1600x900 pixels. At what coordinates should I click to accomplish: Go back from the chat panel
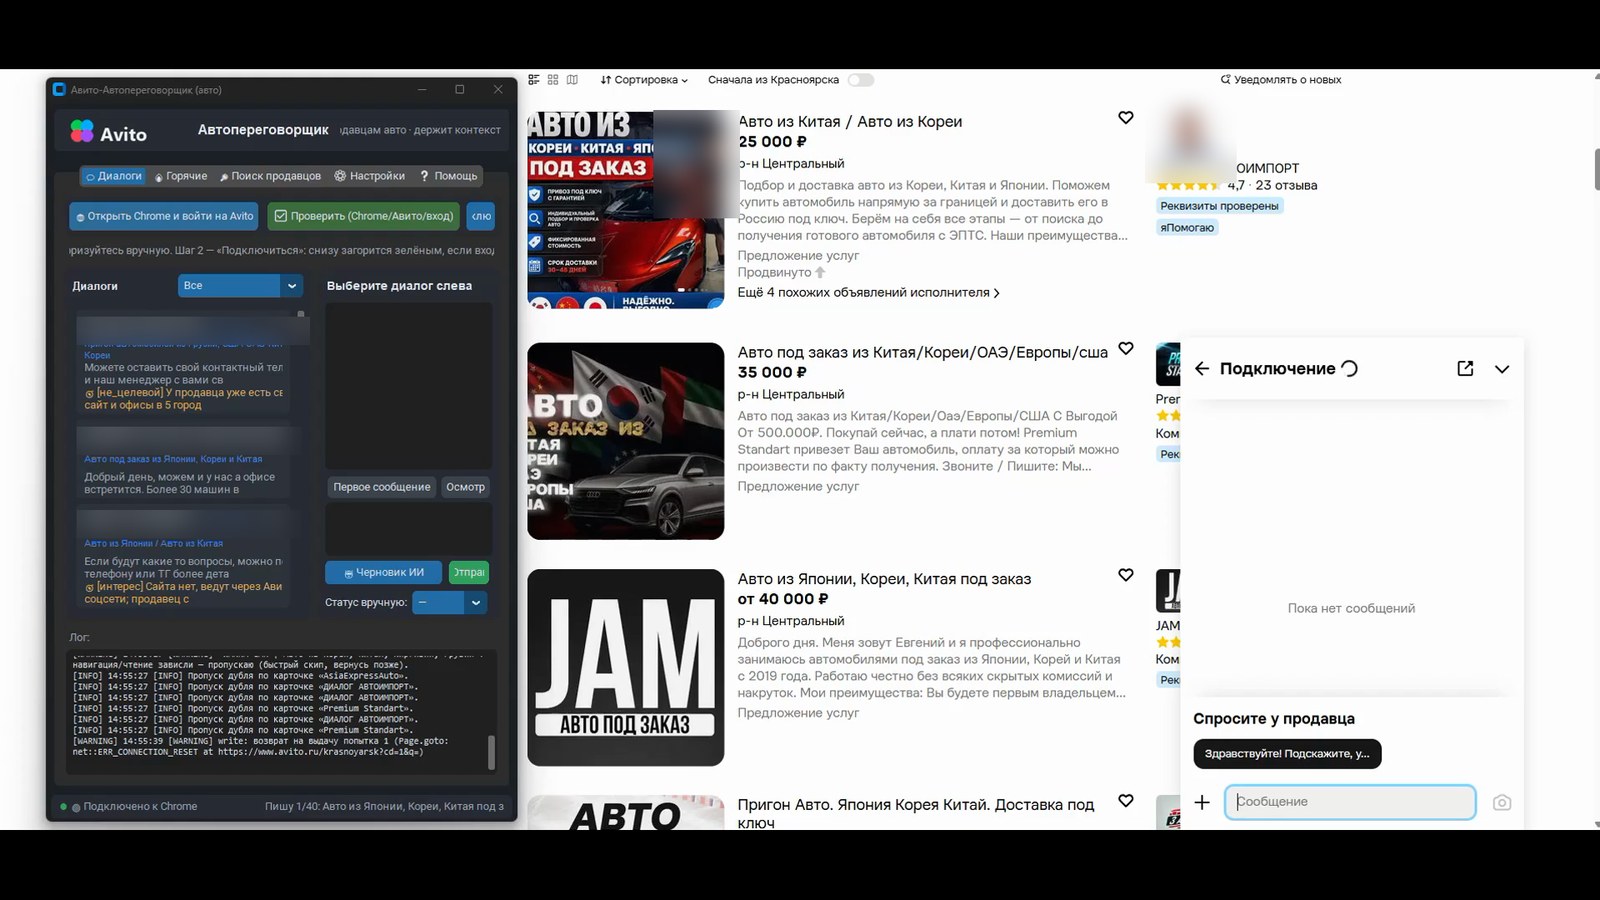(x=1202, y=369)
